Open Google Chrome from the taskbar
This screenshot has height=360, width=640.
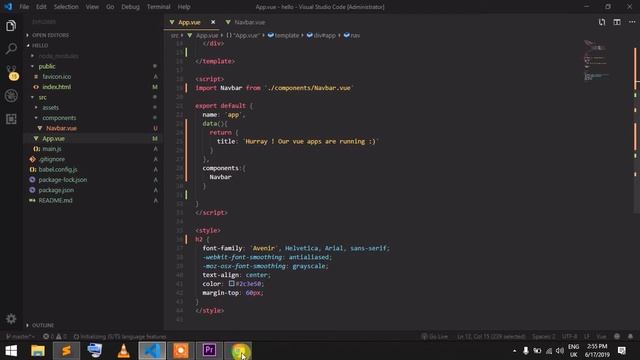click(x=238, y=351)
